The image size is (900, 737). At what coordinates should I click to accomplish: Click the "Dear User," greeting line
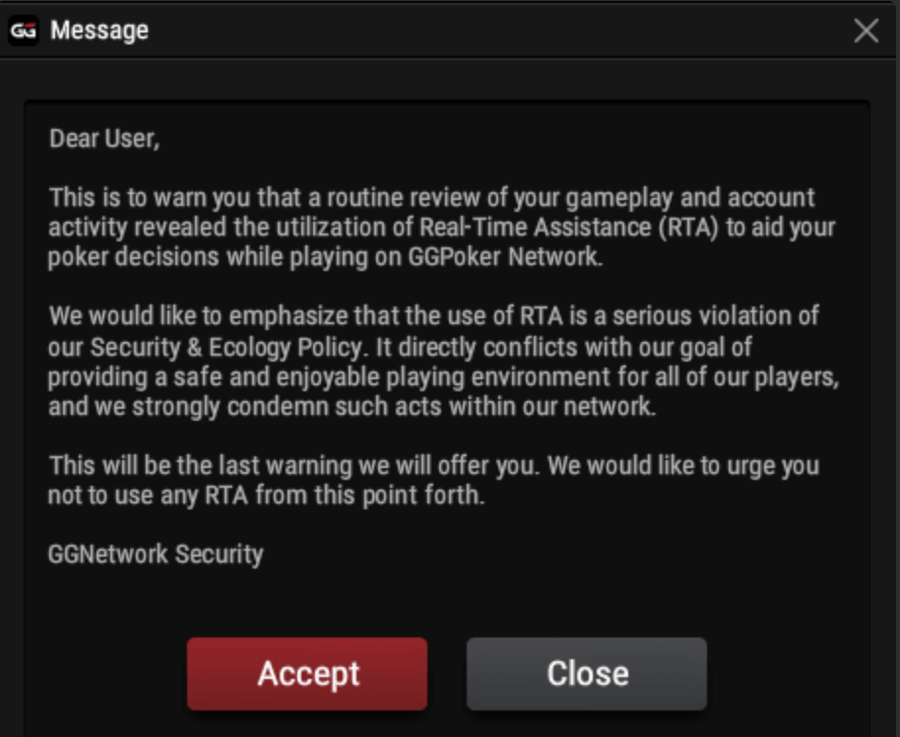pyautogui.click(x=104, y=139)
